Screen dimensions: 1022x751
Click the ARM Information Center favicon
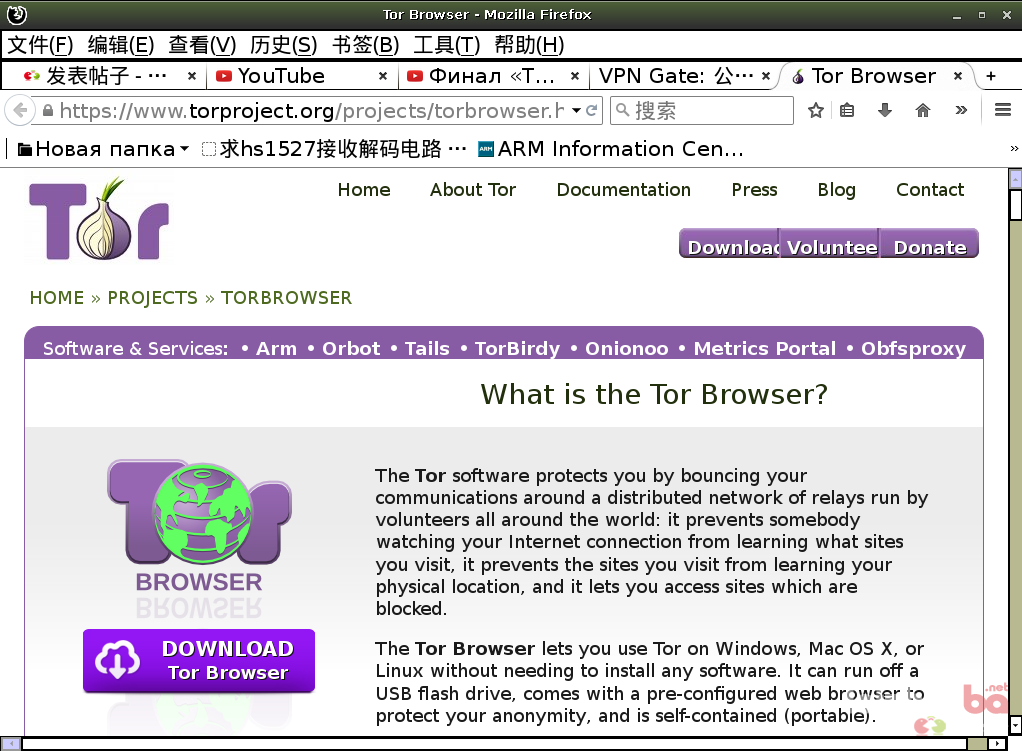click(x=486, y=149)
